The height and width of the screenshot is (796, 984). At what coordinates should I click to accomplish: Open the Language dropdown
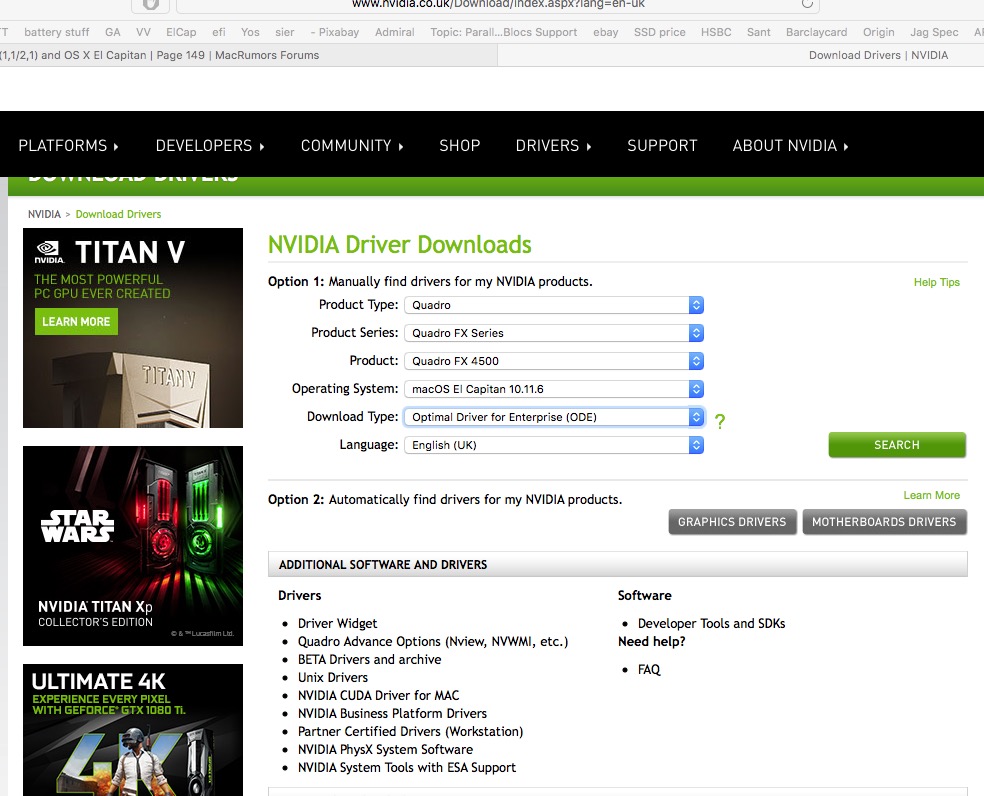[554, 445]
